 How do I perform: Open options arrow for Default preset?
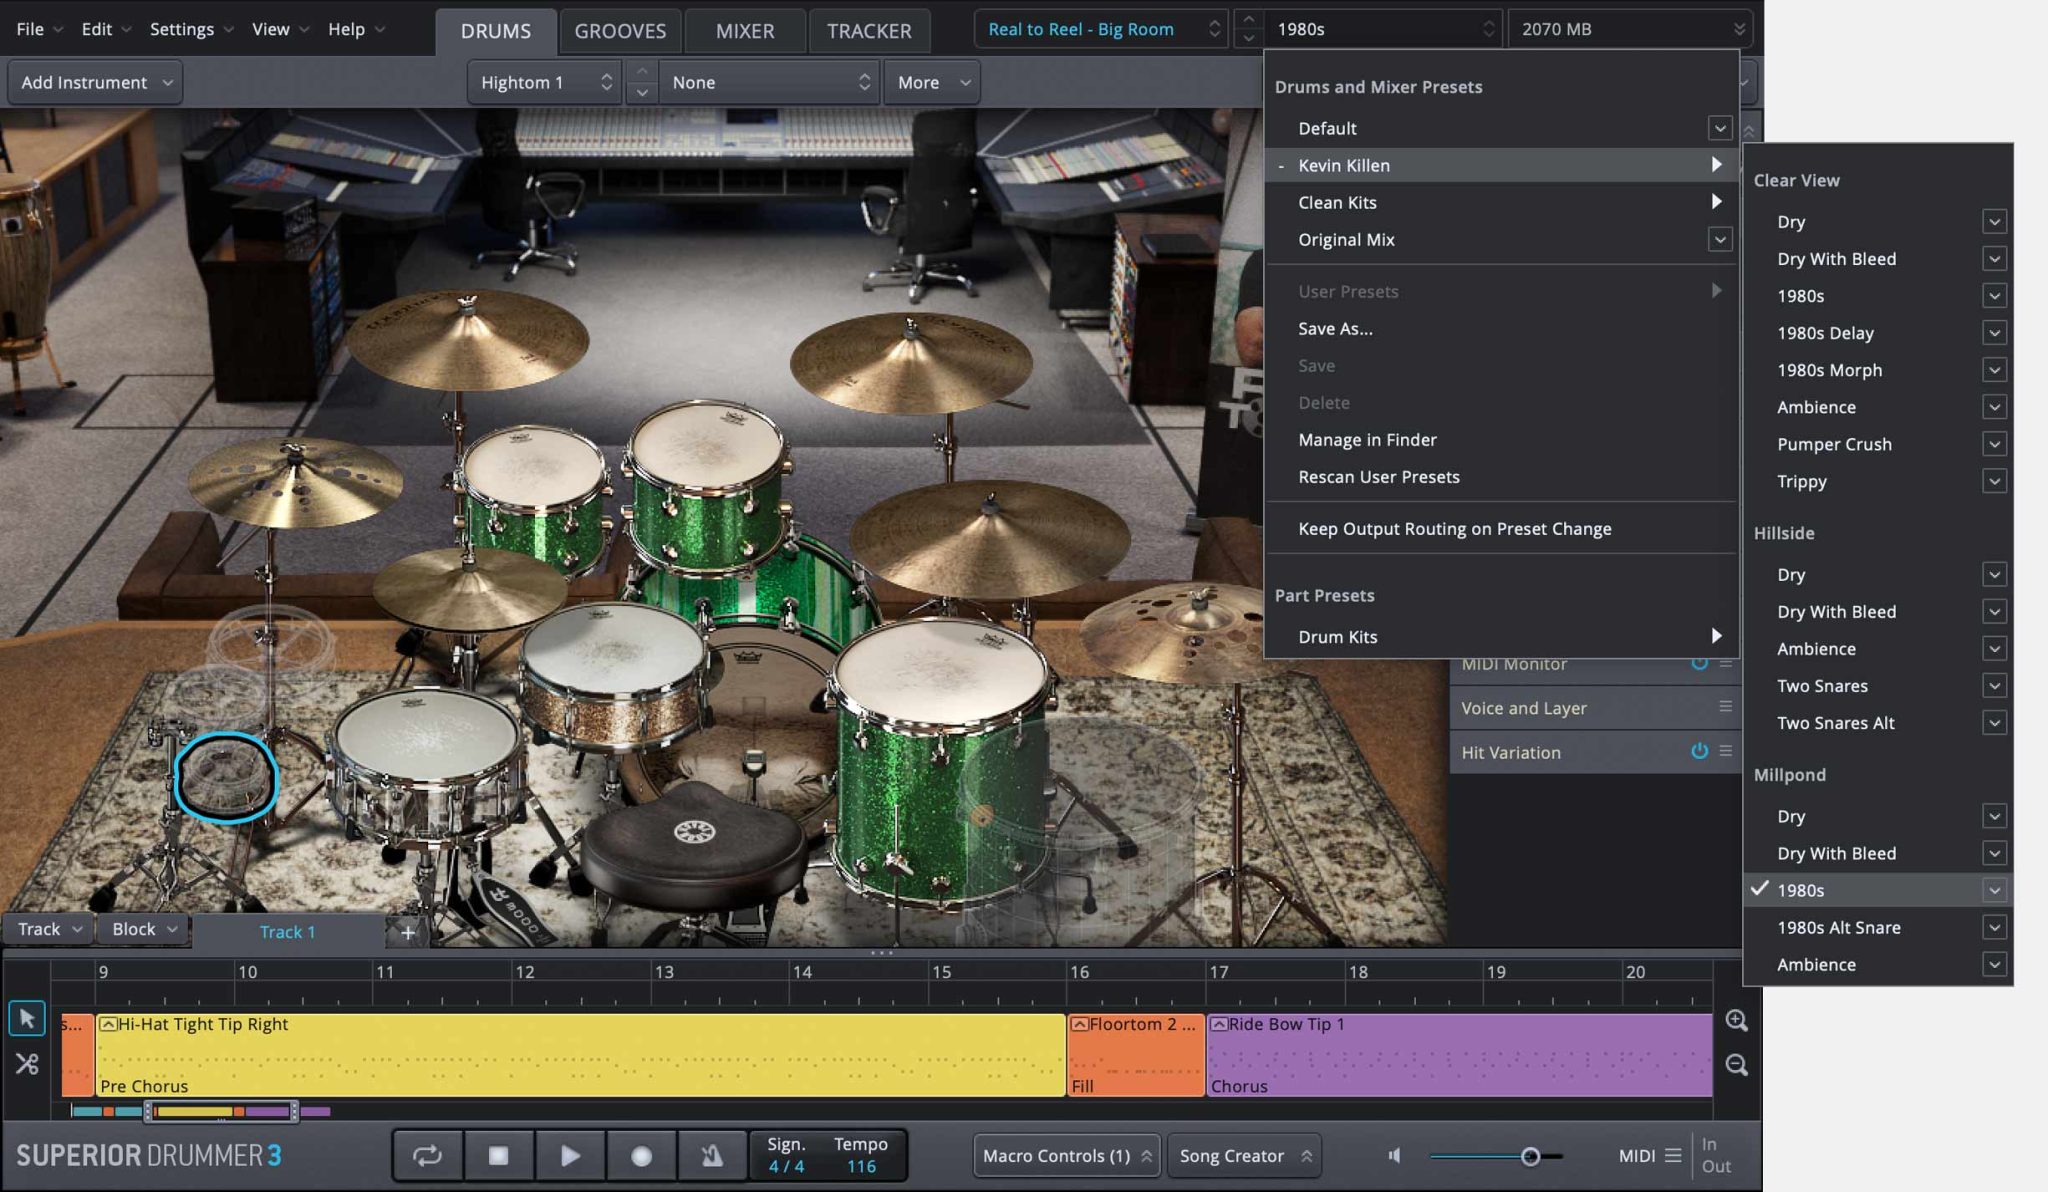pyautogui.click(x=1720, y=128)
